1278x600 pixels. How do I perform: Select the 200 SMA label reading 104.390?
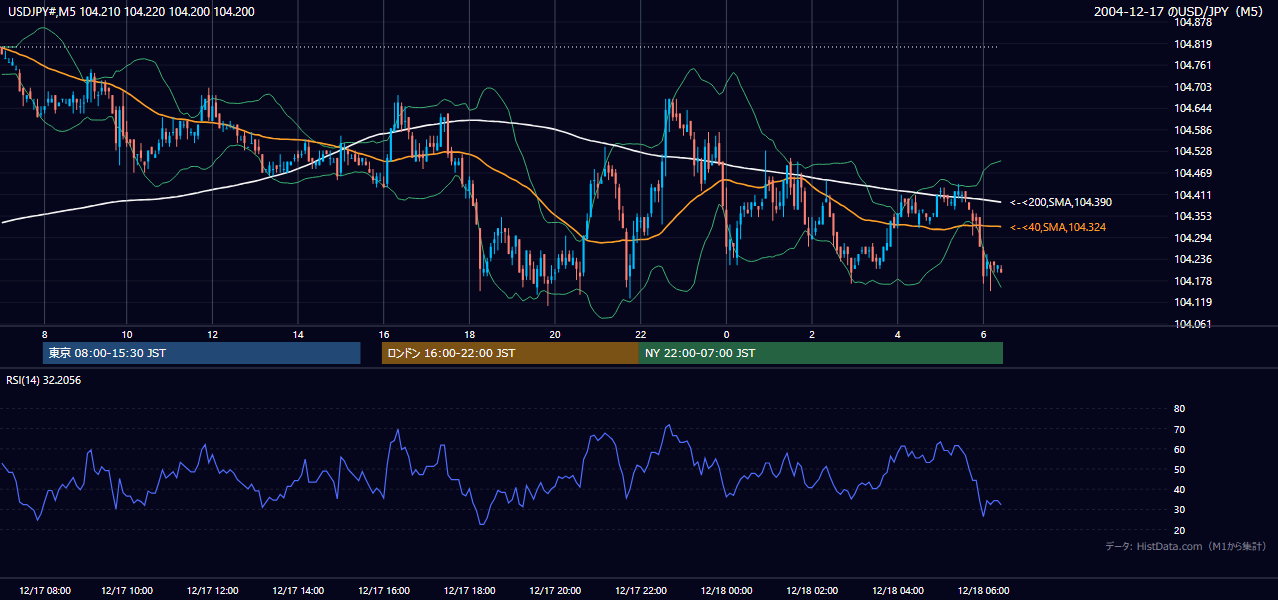point(1061,202)
